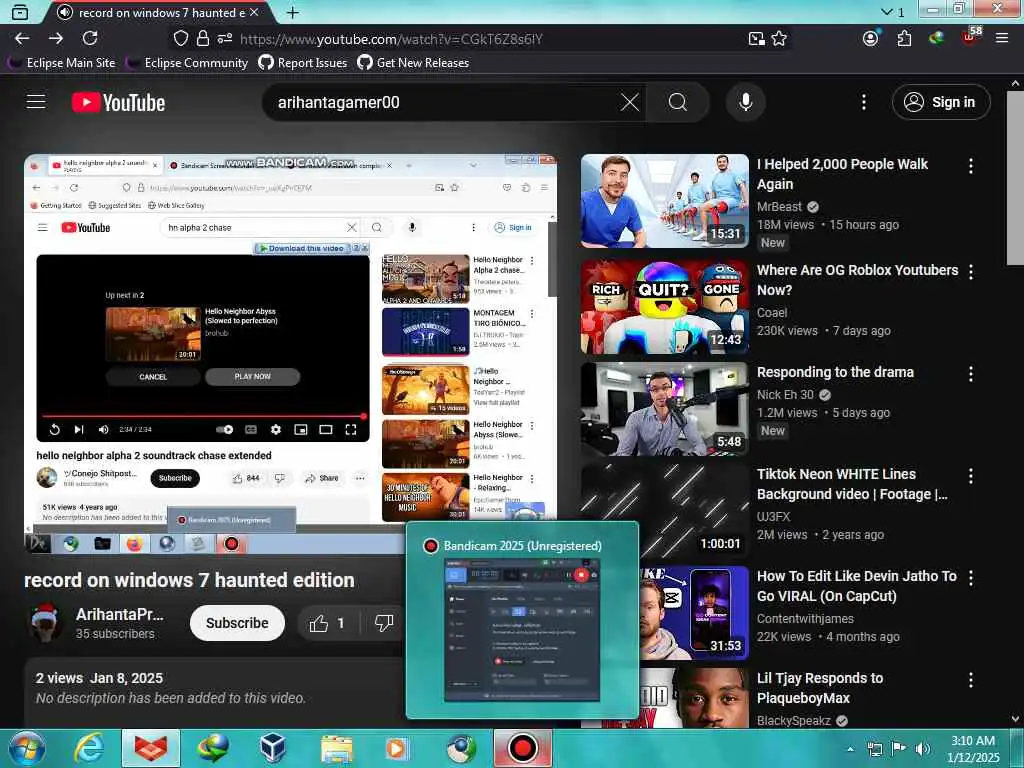Viewport: 1024px width, 768px height.
Task: Open ArihantaPr channel avatar
Action: tap(46, 622)
